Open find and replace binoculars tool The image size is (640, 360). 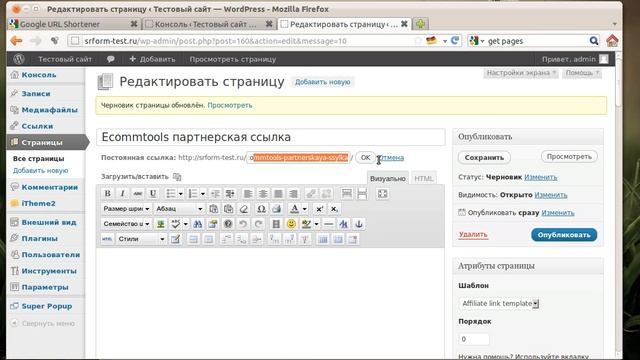click(x=198, y=224)
